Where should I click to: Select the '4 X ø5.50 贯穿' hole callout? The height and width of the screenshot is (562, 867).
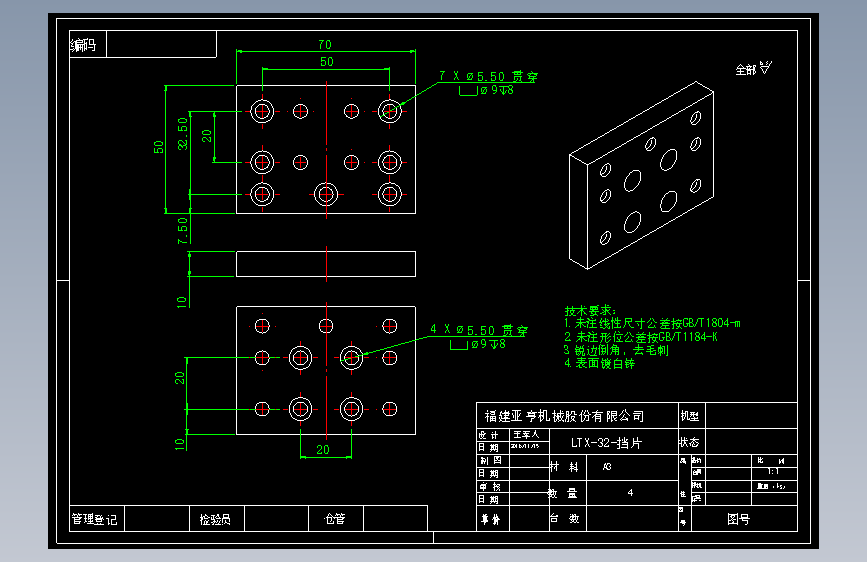tap(479, 330)
